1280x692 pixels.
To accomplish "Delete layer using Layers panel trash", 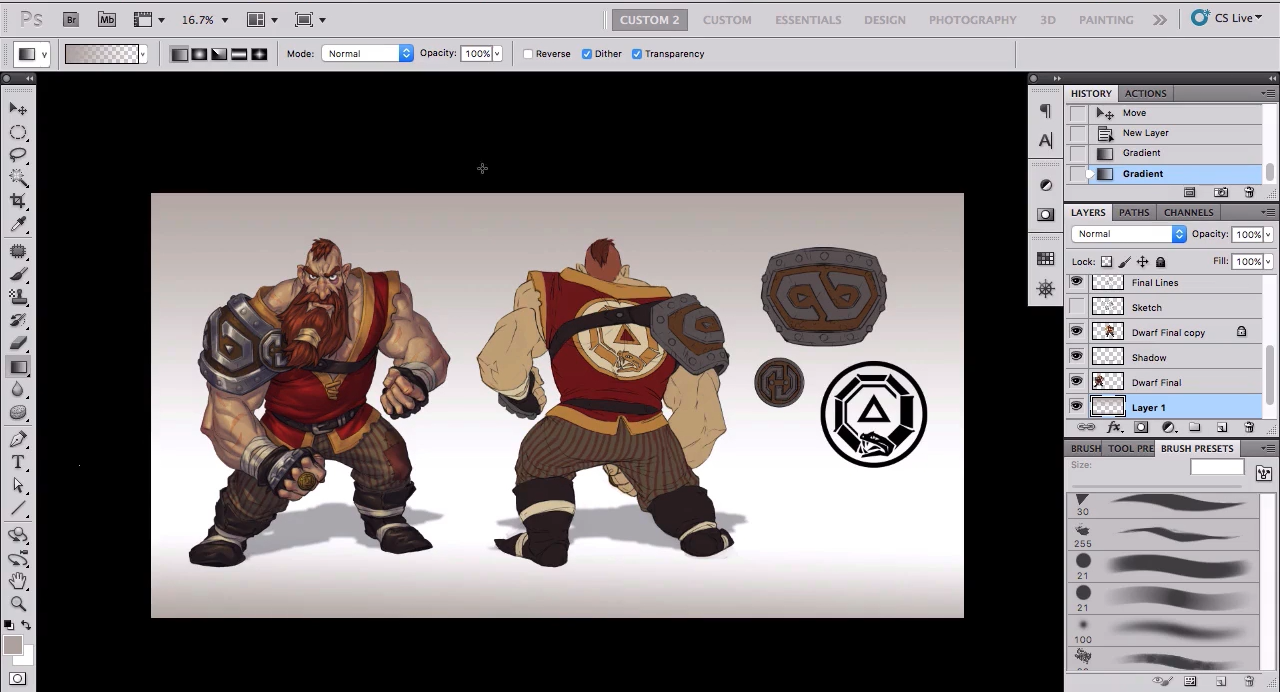I will click(1248, 428).
